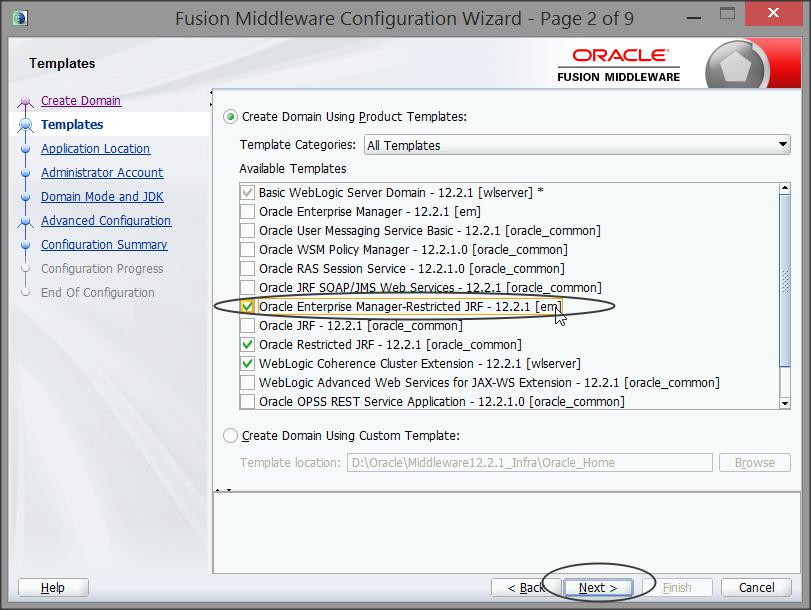Screen dimensions: 811x610
Task: Click templates list scrollbar down arrow
Action: [785, 403]
